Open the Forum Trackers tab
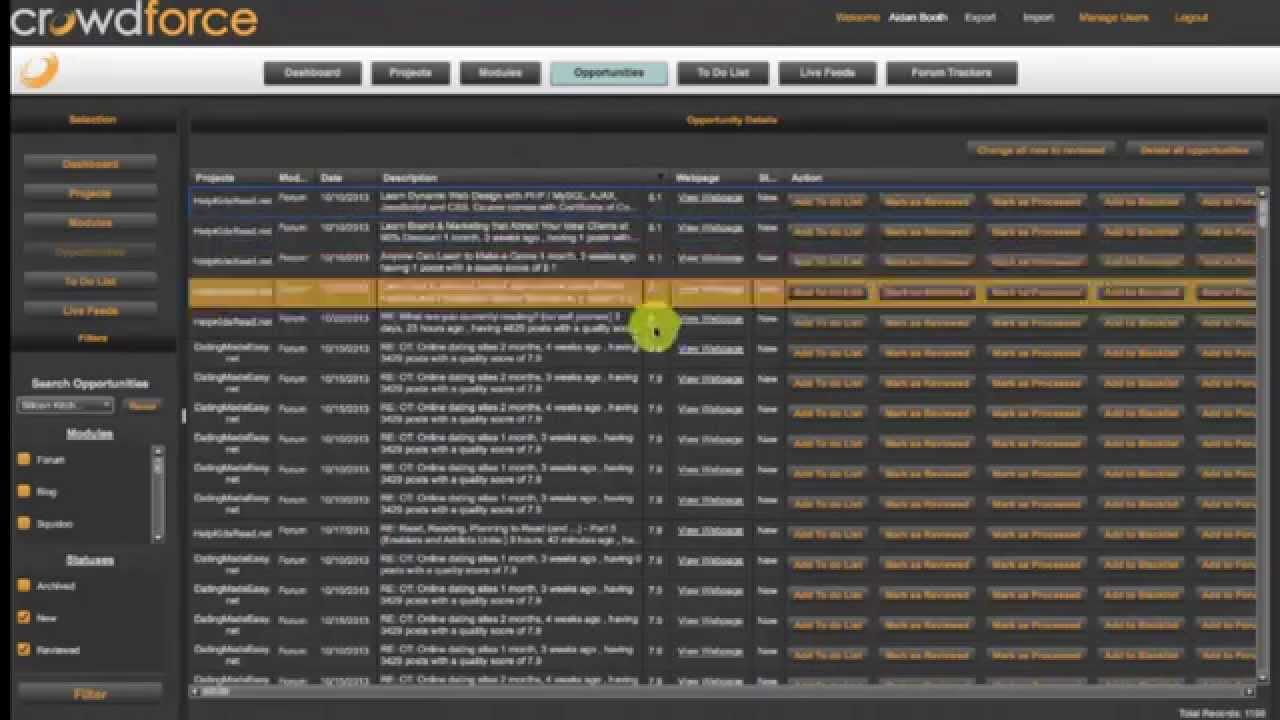Screen dimensions: 1280x720 951,73
